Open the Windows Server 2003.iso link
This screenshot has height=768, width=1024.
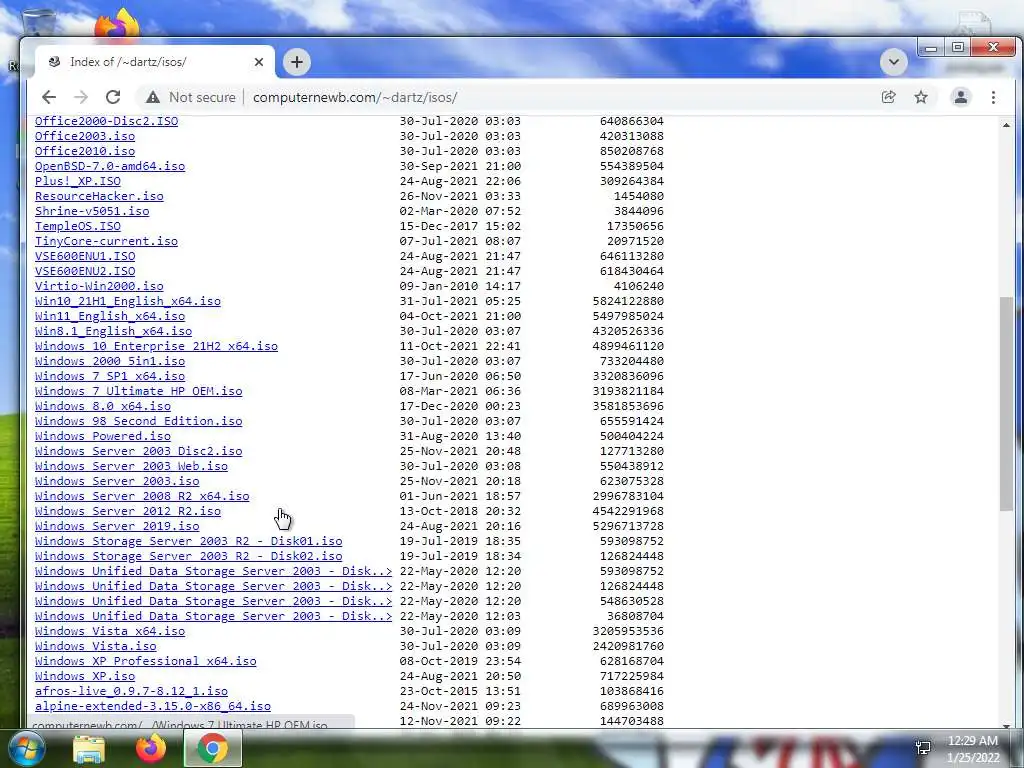tap(117, 481)
